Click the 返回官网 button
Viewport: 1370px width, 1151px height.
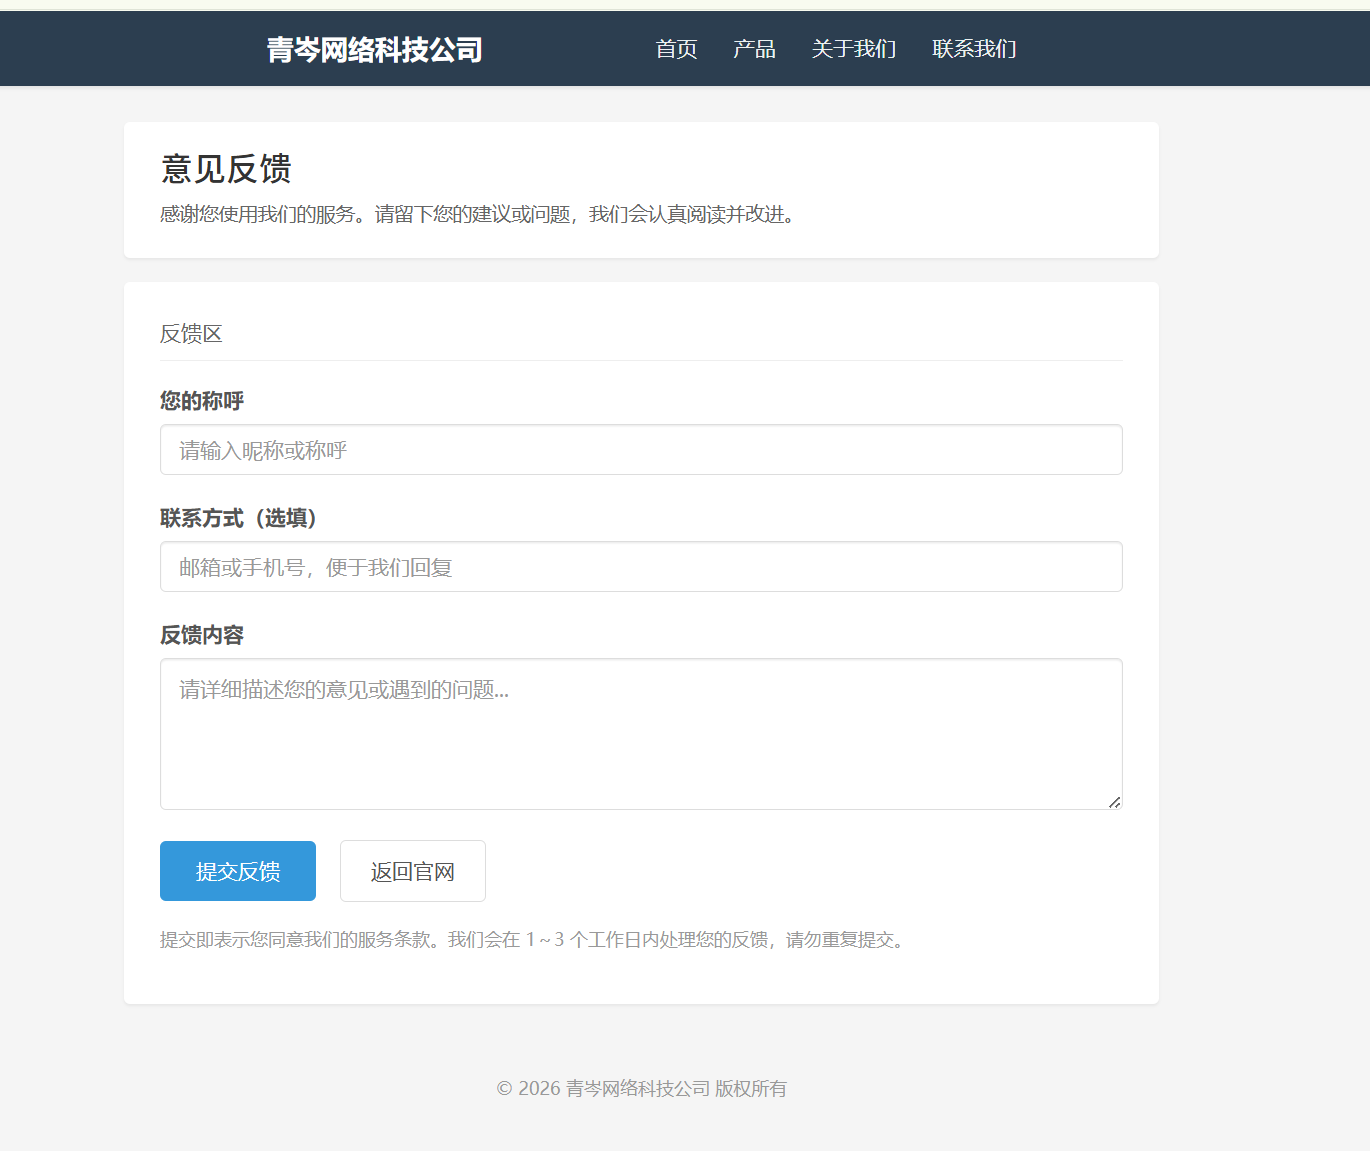[x=412, y=871]
